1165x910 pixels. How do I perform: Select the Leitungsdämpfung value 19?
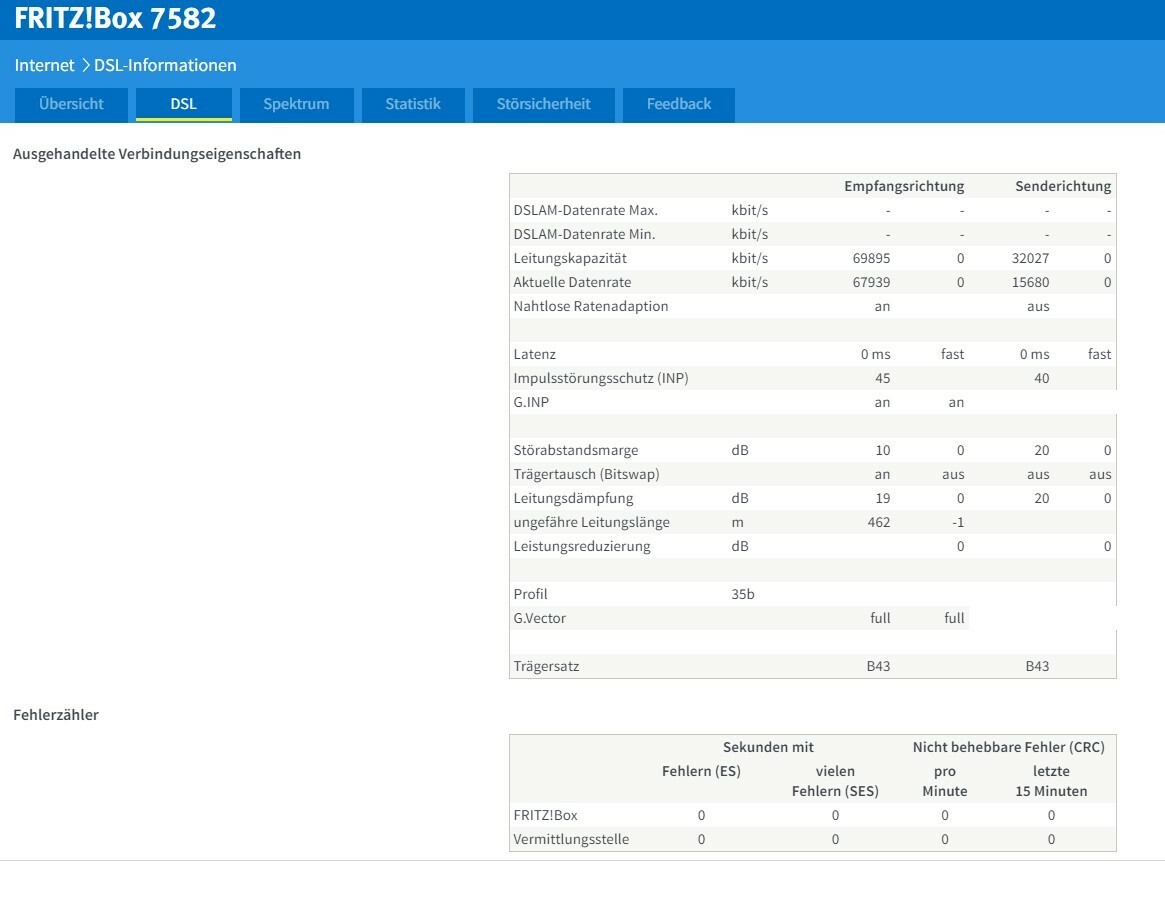[x=883, y=498]
